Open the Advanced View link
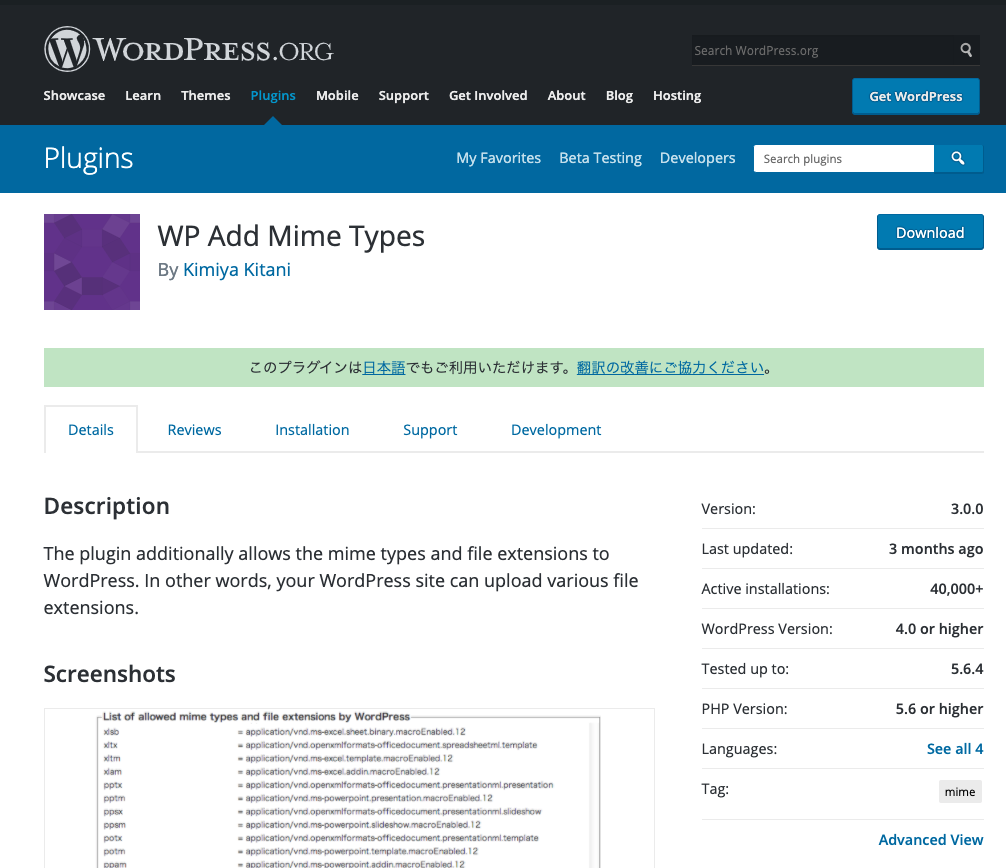Viewport: 1006px width, 868px height. 930,840
